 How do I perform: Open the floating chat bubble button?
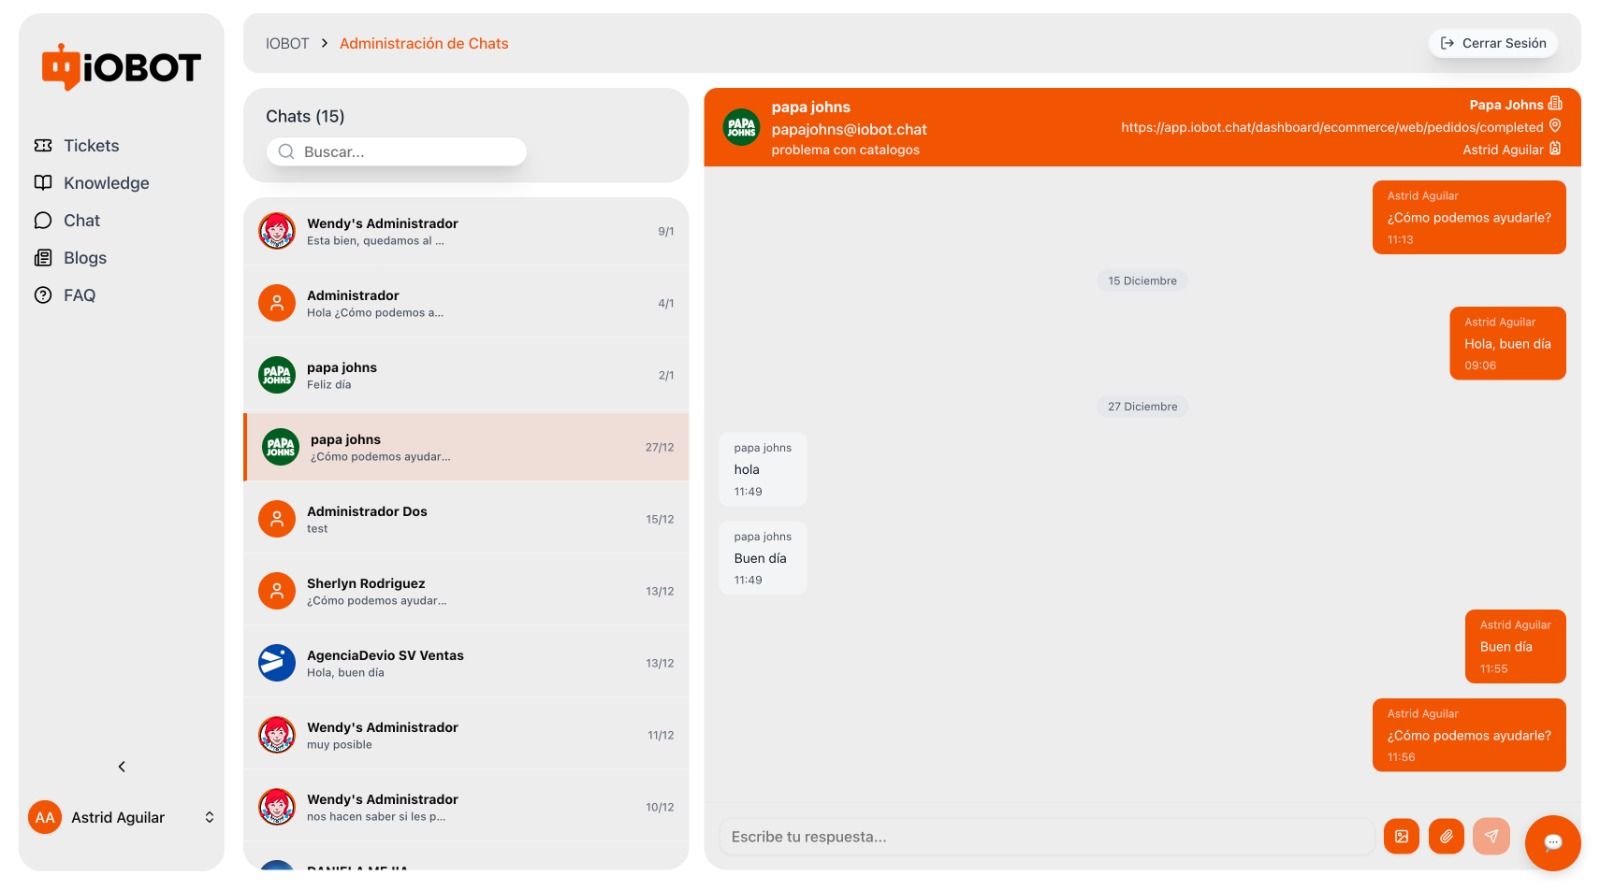(1552, 842)
